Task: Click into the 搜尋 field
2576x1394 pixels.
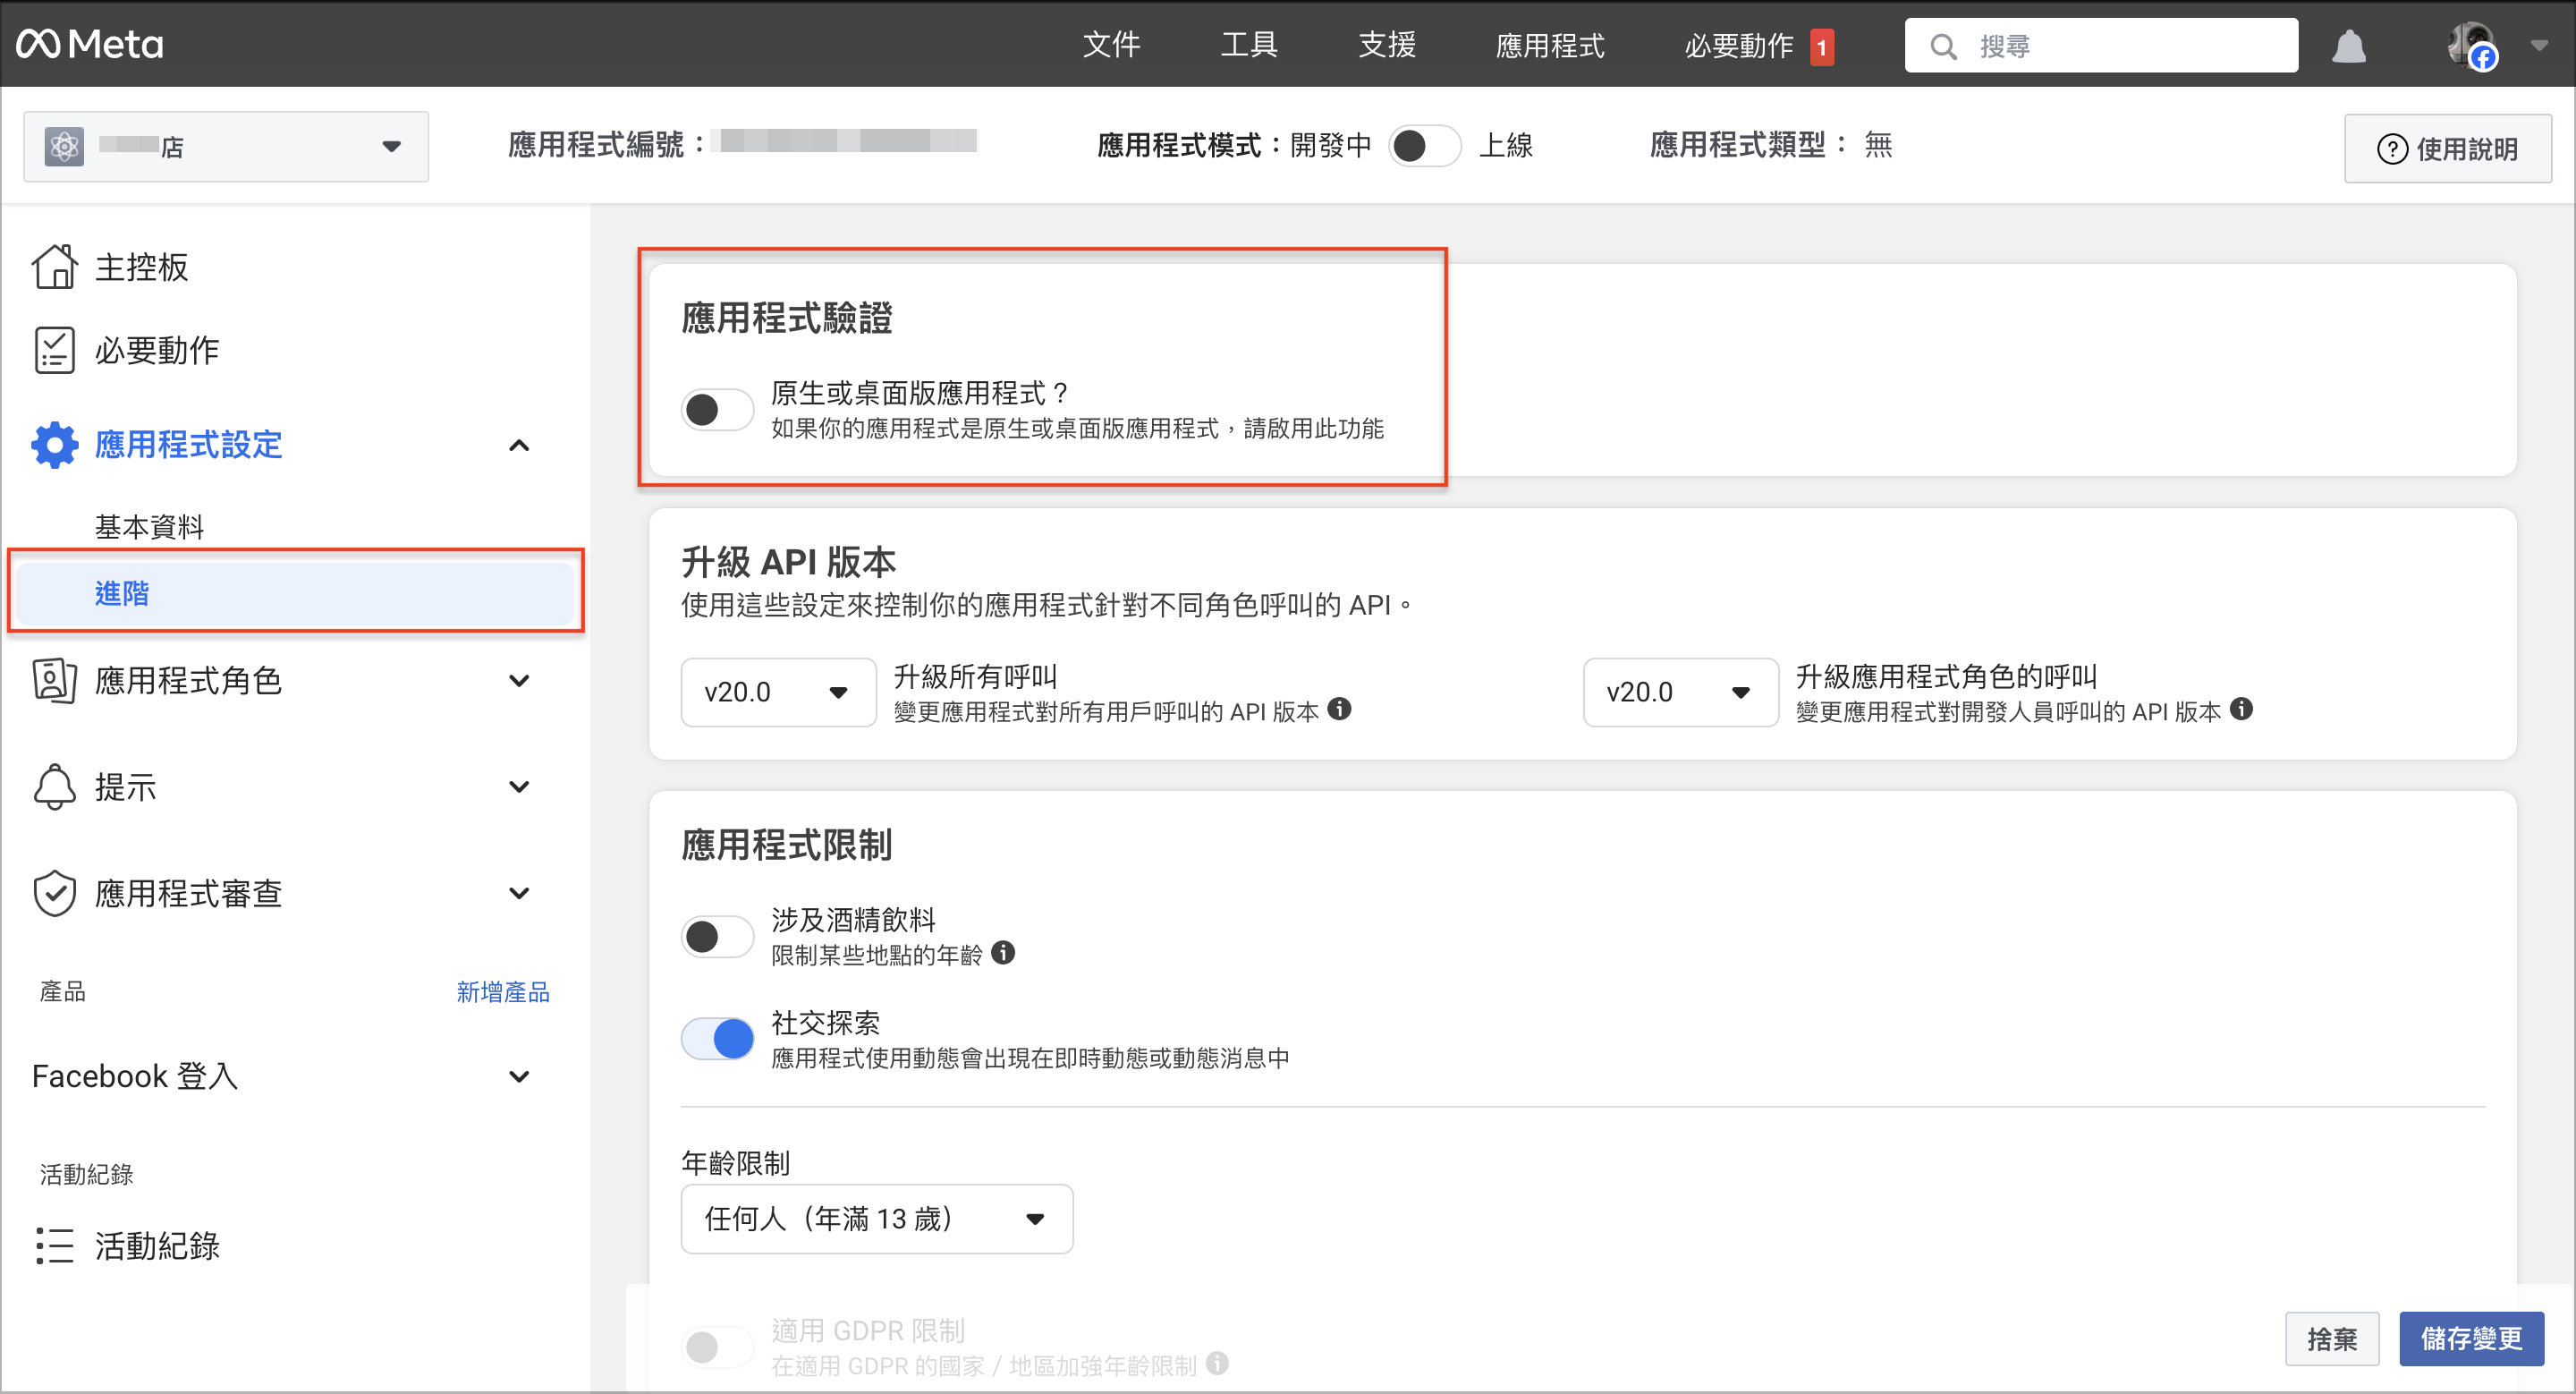Action: click(x=2101, y=46)
